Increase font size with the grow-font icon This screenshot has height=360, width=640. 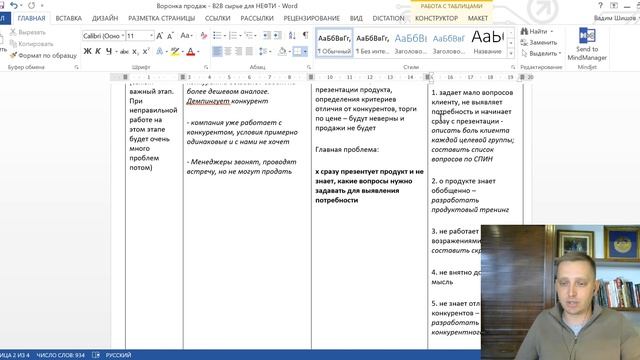pyautogui.click(x=160, y=36)
